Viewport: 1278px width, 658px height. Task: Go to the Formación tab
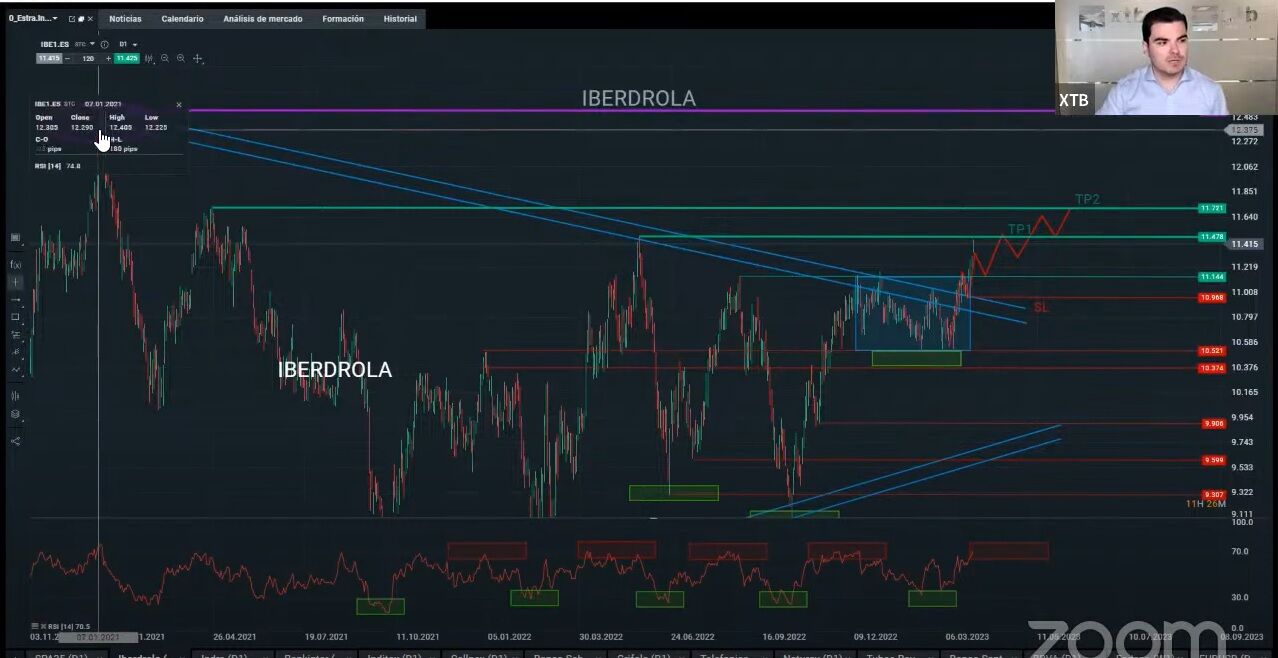(x=343, y=19)
